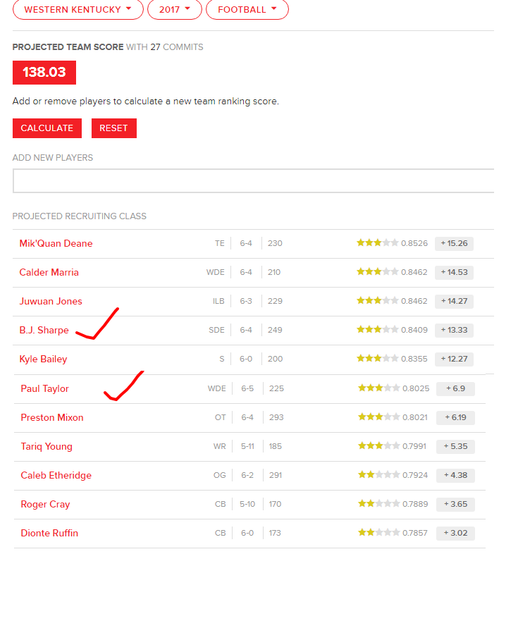Click the + 5.35 score badge
This screenshot has width=506, height=640.
click(x=455, y=447)
